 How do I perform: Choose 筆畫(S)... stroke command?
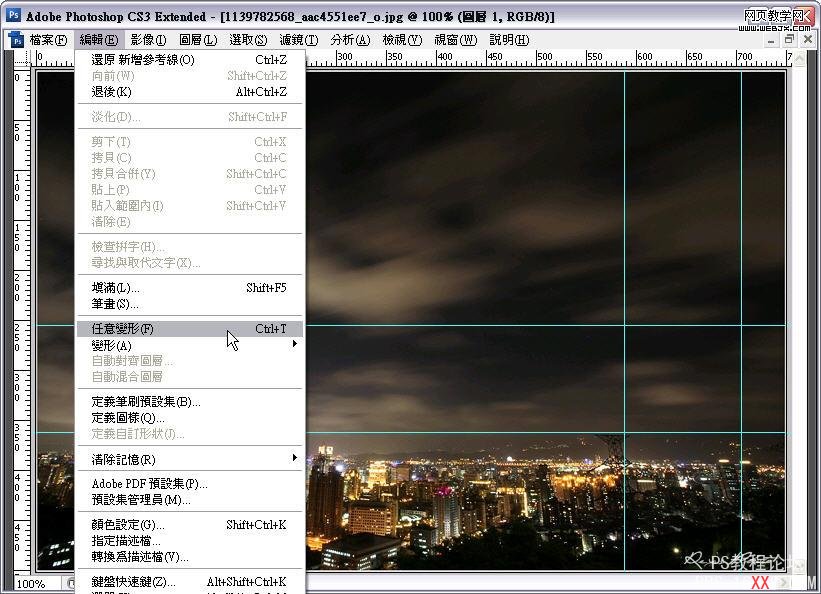pyautogui.click(x=190, y=304)
